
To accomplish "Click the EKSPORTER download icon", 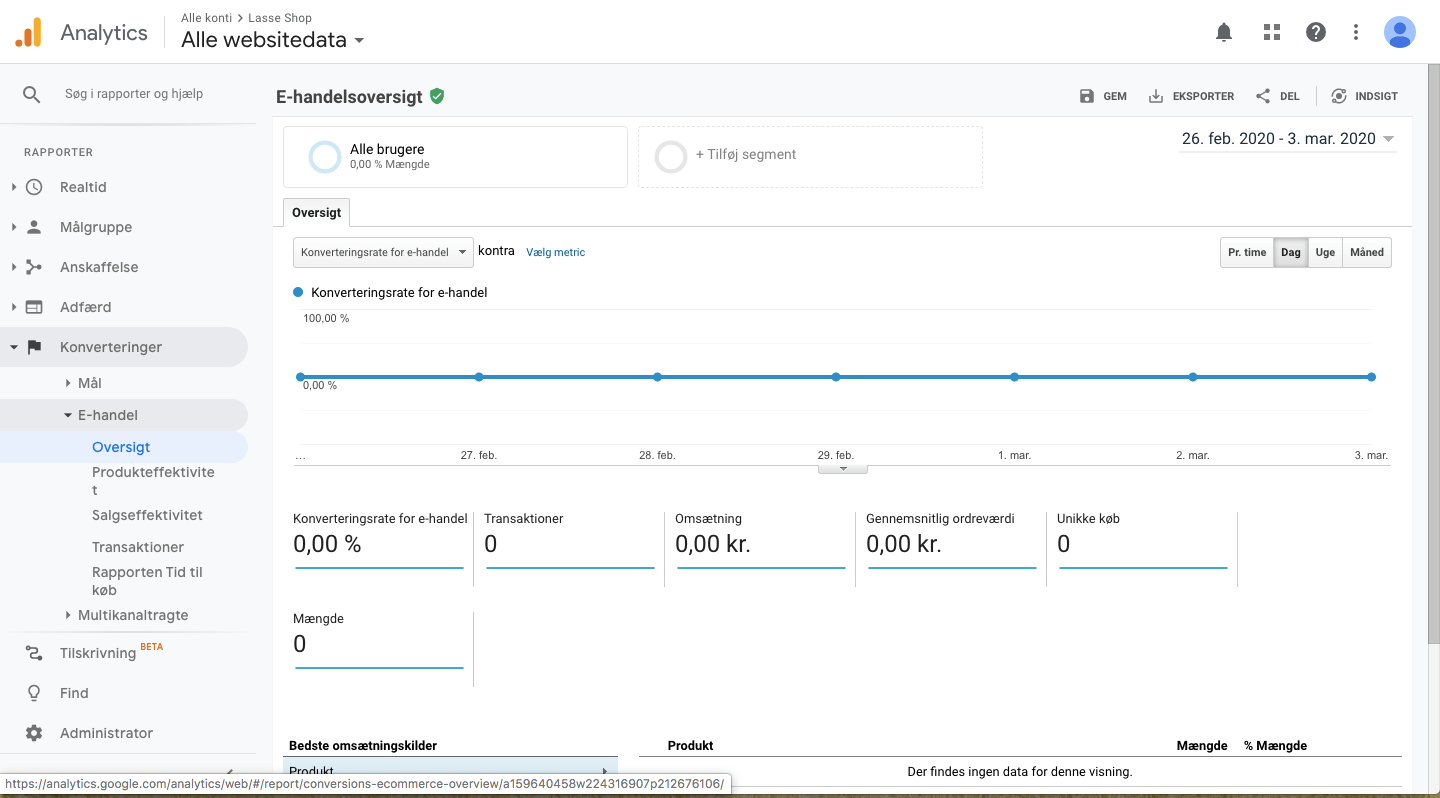I will pos(1156,96).
